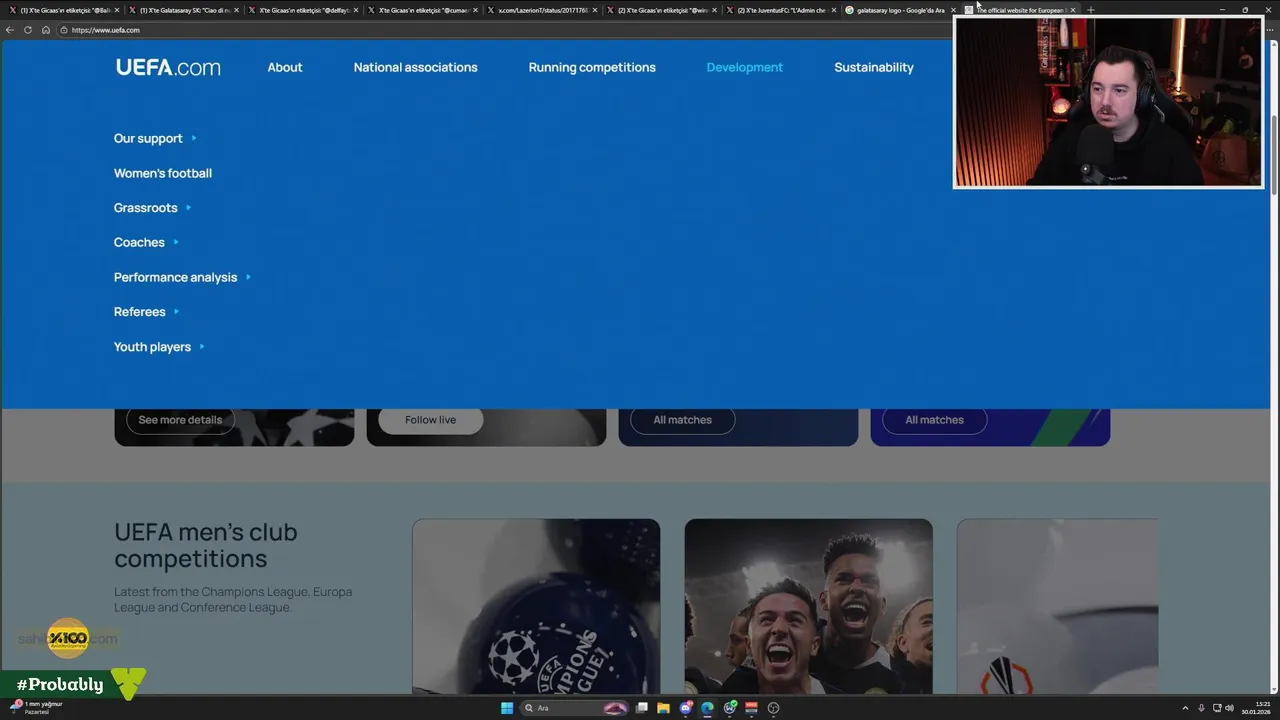Open WhatsApp from the taskbar
Screen dimensions: 1280x720
[x=730, y=708]
